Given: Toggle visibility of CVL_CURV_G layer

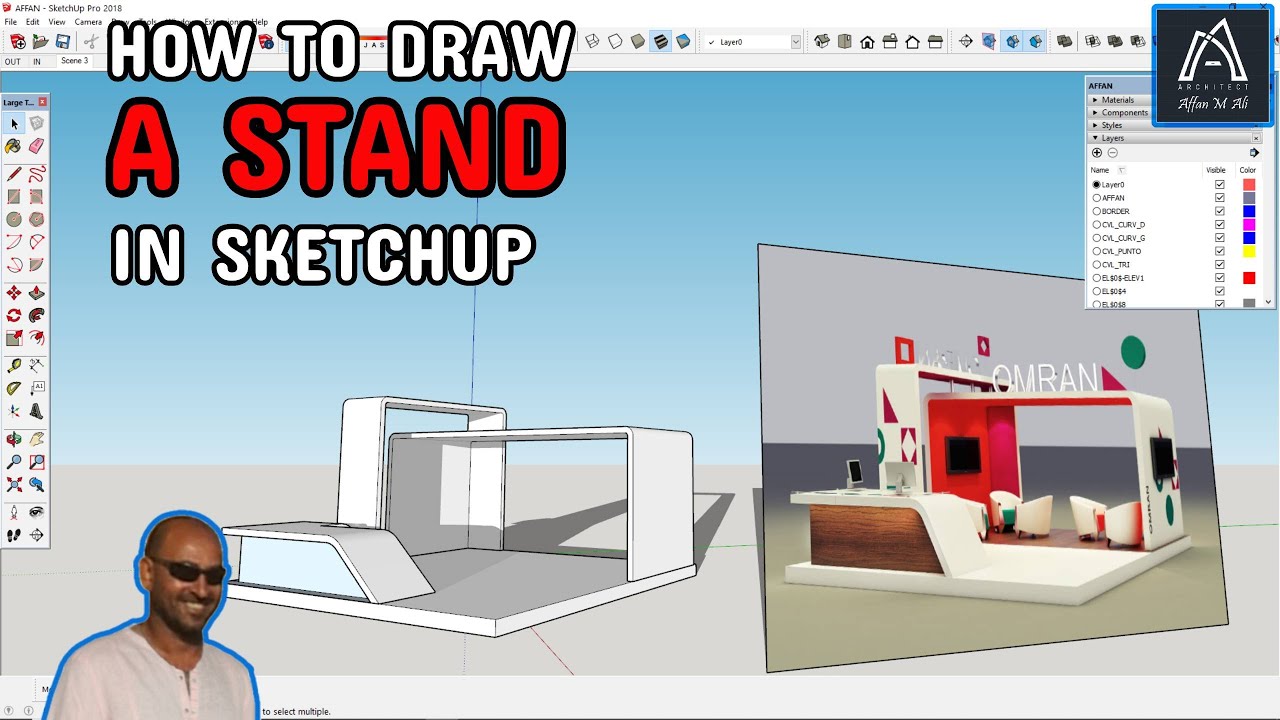Looking at the screenshot, I should click(x=1219, y=238).
